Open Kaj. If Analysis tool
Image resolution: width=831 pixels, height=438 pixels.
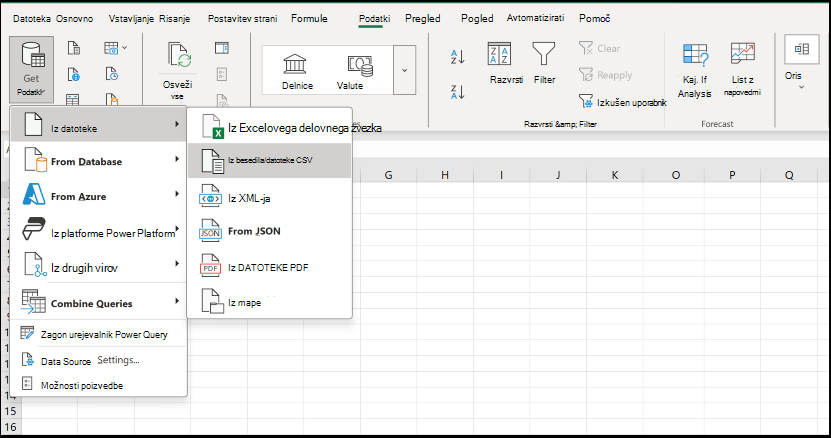tap(694, 71)
